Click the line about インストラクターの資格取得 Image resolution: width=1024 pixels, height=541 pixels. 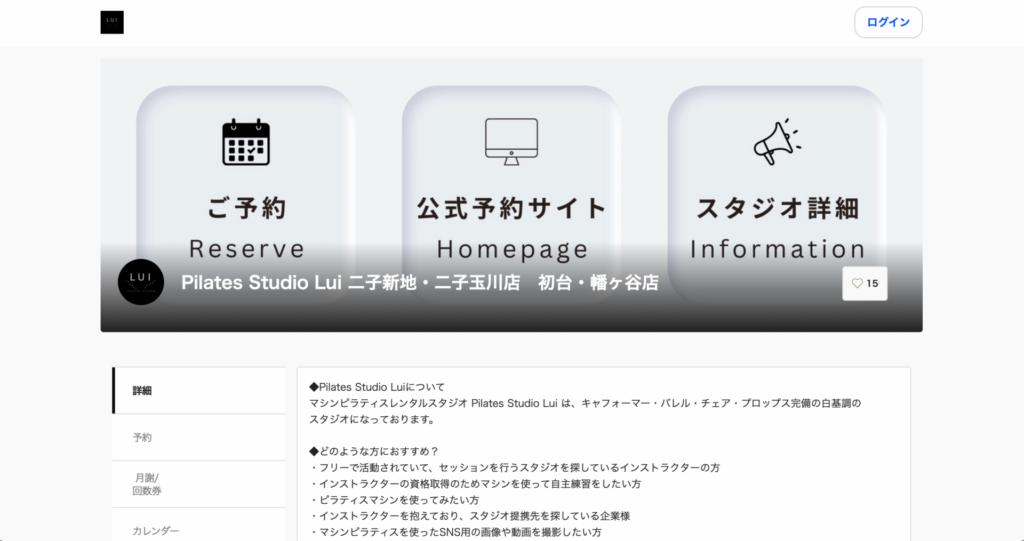(475, 484)
